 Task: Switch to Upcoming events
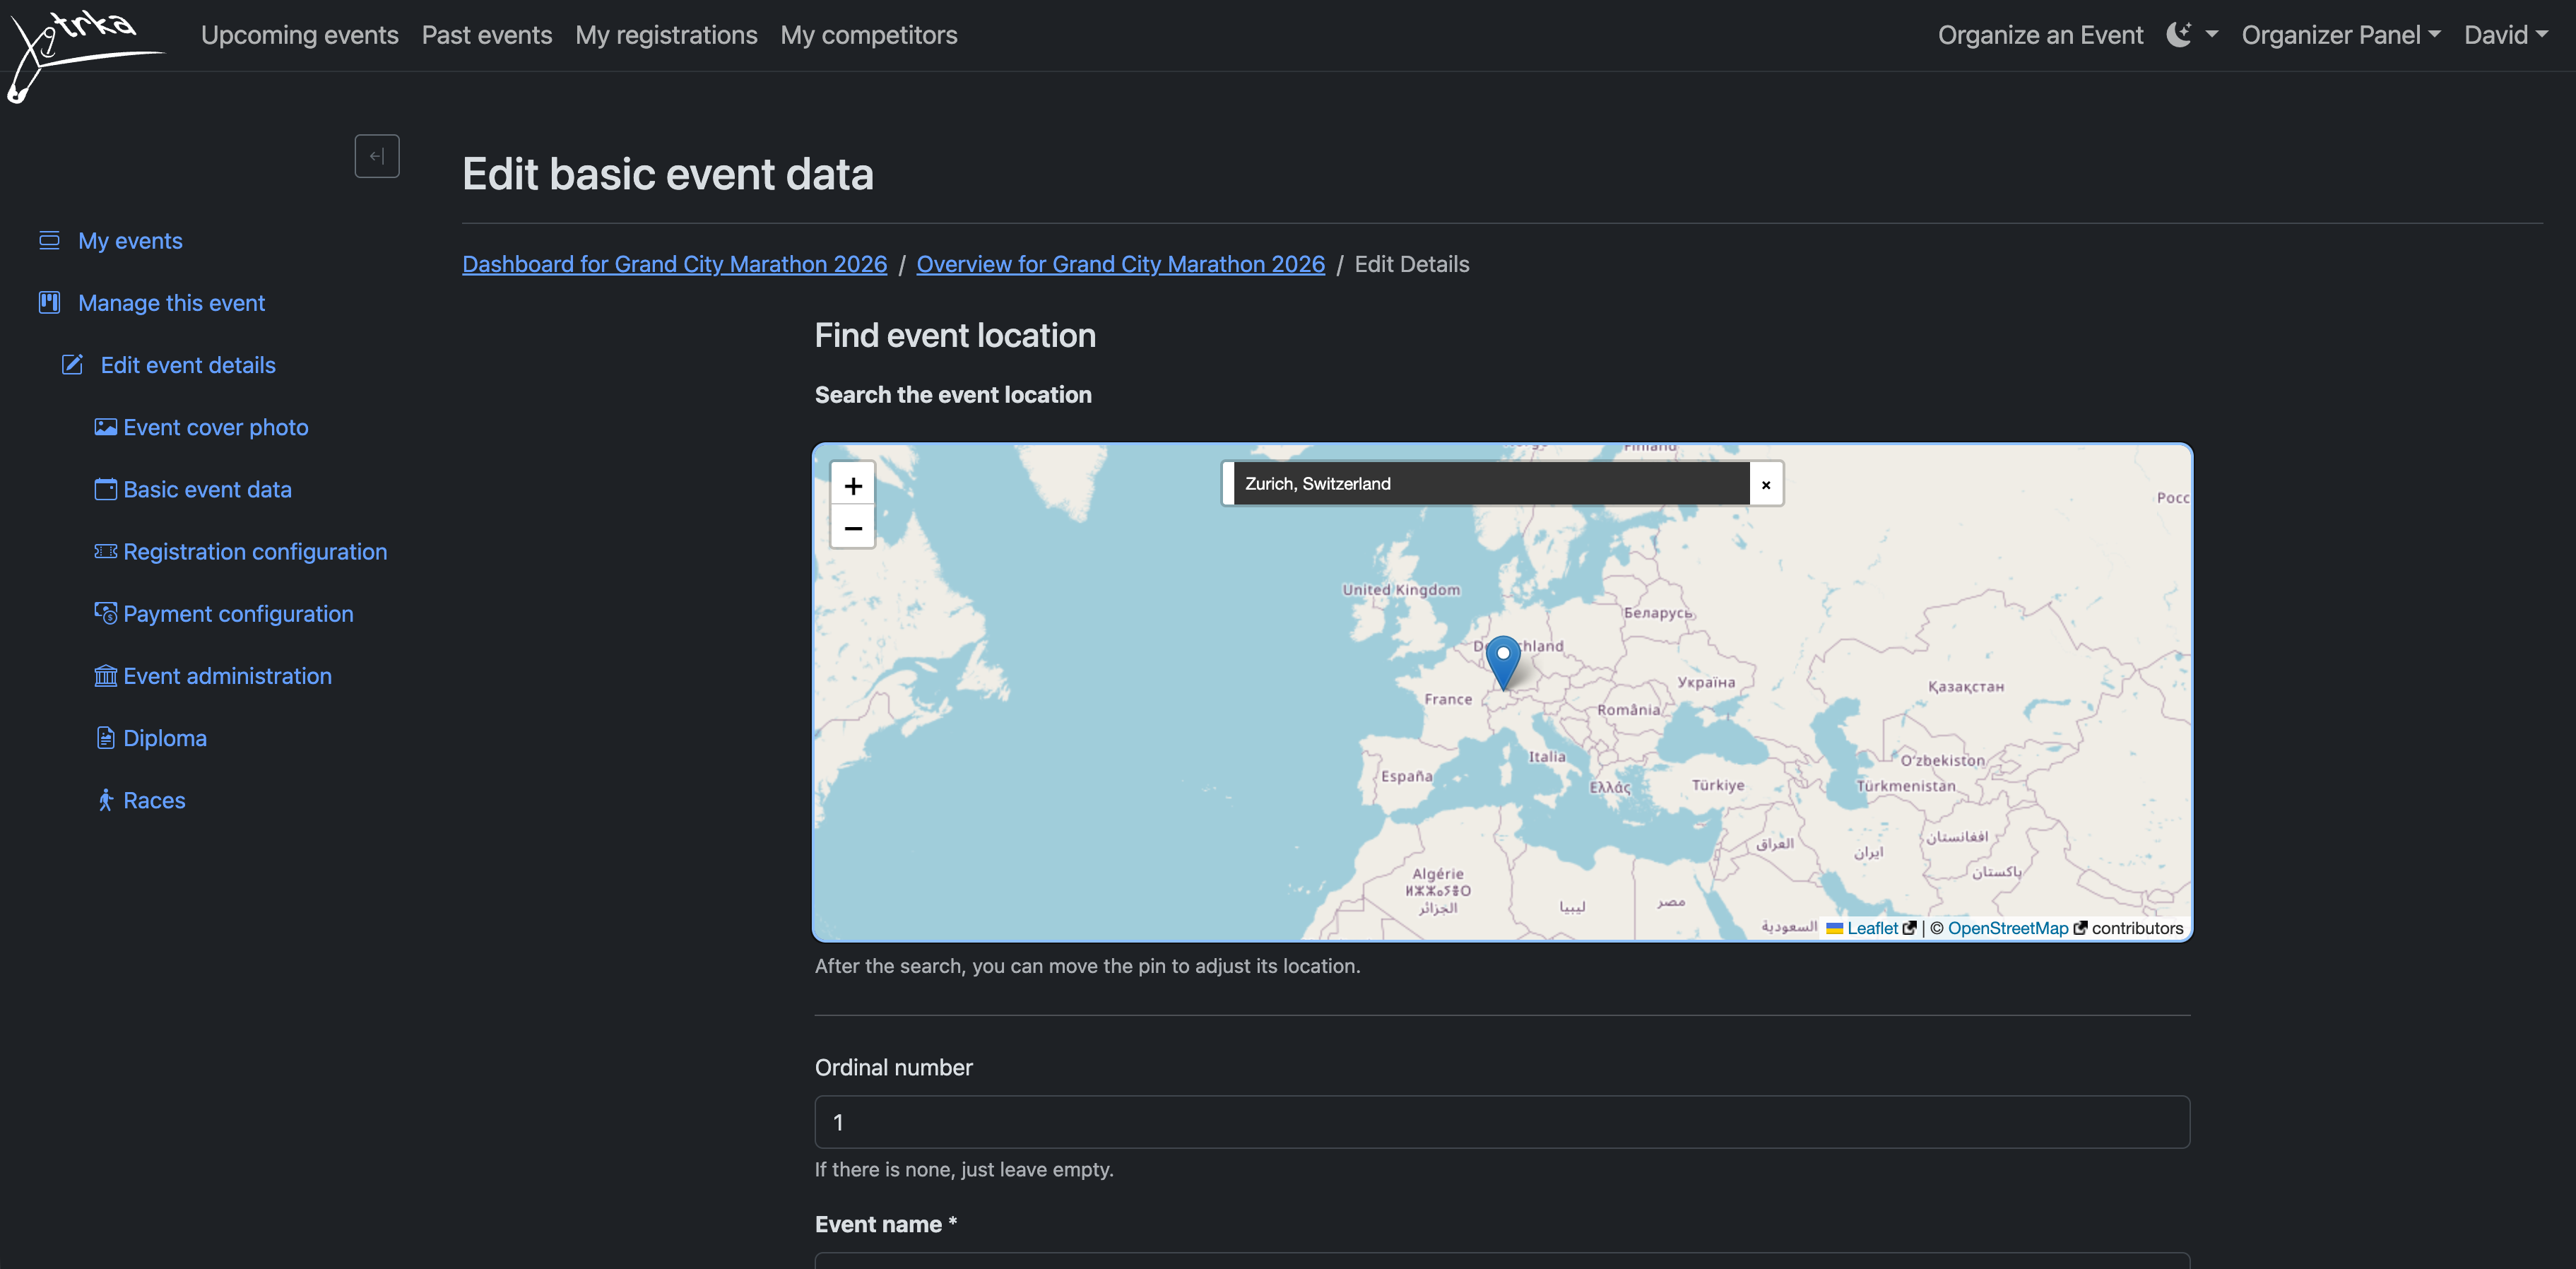point(299,35)
